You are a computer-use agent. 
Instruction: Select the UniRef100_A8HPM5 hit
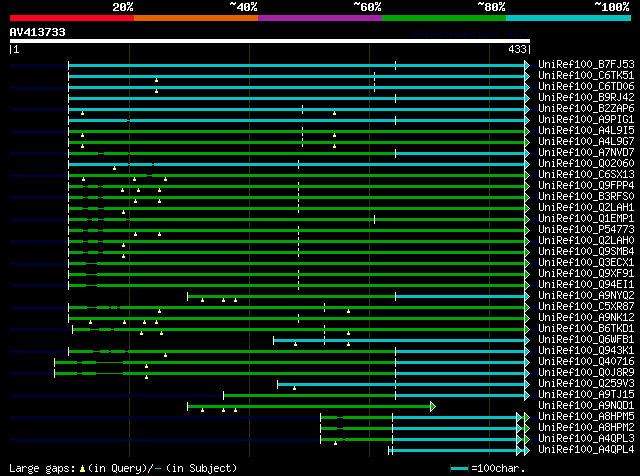point(586,417)
